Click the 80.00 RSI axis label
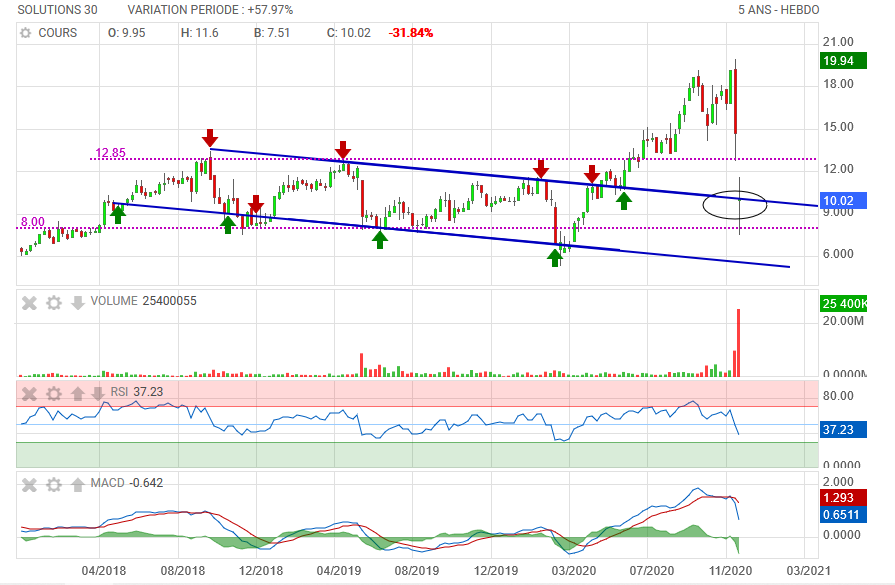The height and width of the screenshot is (585, 895). click(x=838, y=396)
